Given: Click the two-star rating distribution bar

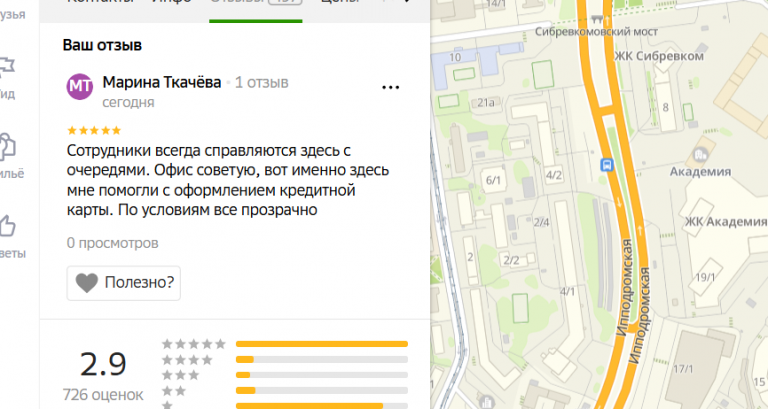Looking at the screenshot, I should point(322,390).
